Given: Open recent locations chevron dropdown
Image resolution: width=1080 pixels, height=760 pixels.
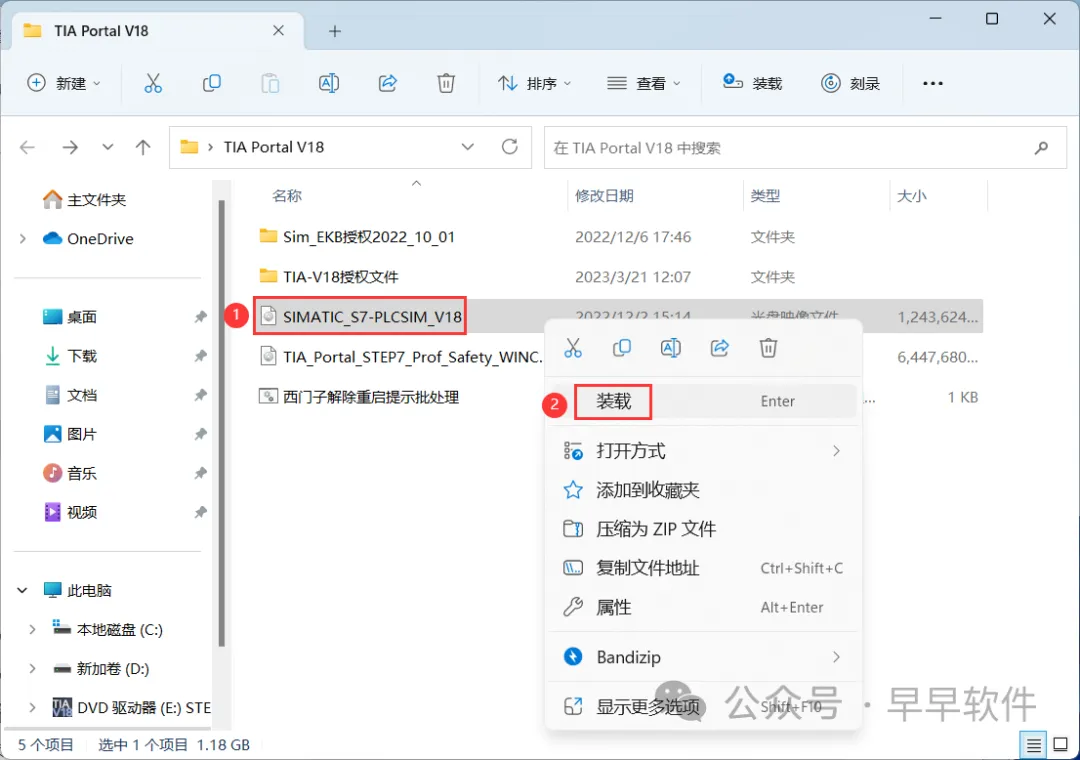Looking at the screenshot, I should [x=107, y=147].
